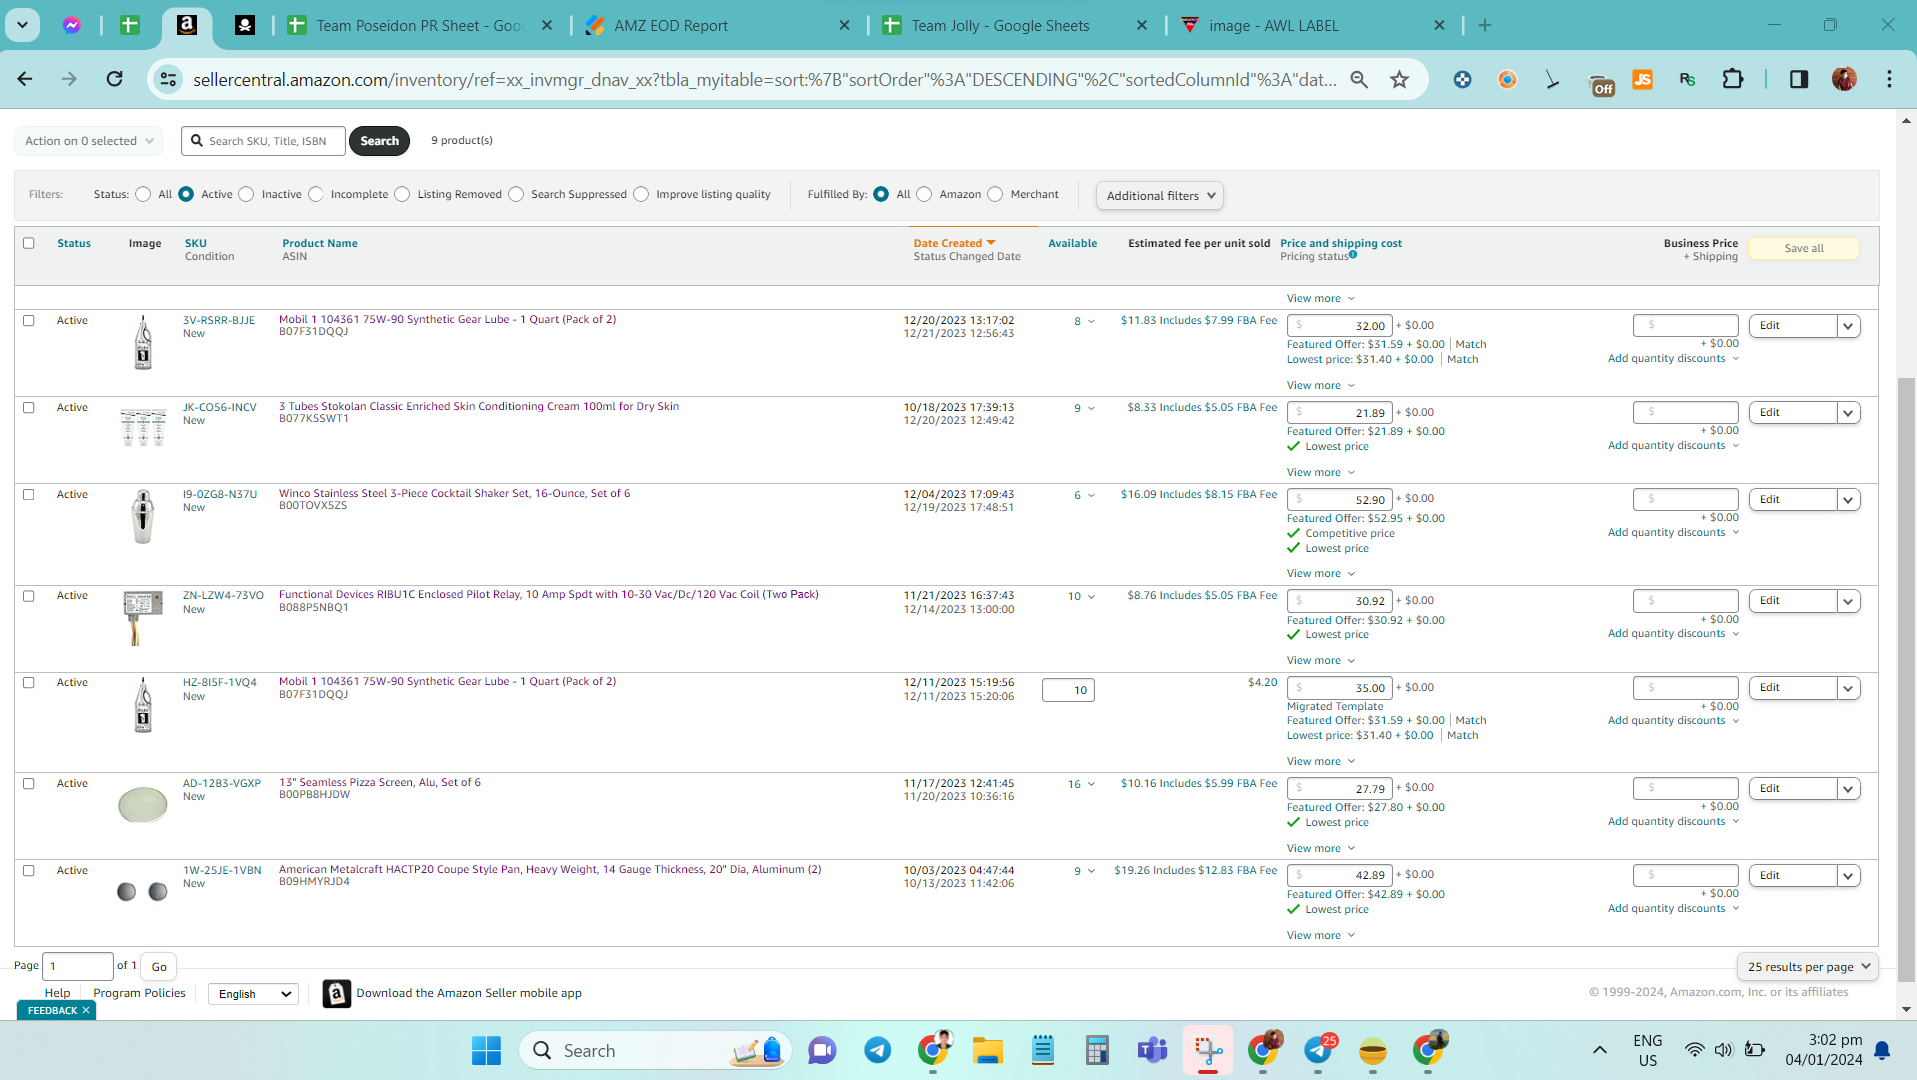Expand the Additional filters dropdown

point(1160,196)
